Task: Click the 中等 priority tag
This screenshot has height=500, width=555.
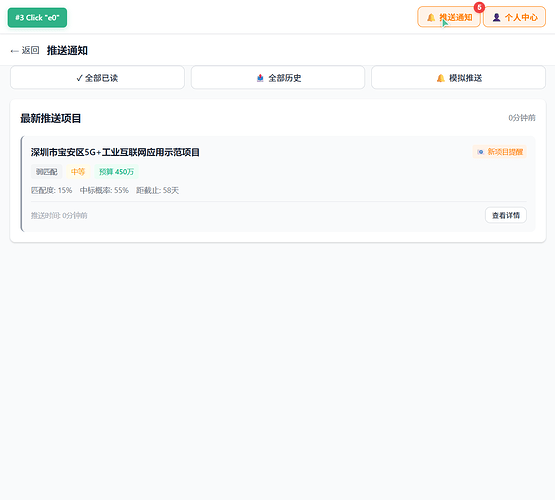Action: (x=78, y=172)
